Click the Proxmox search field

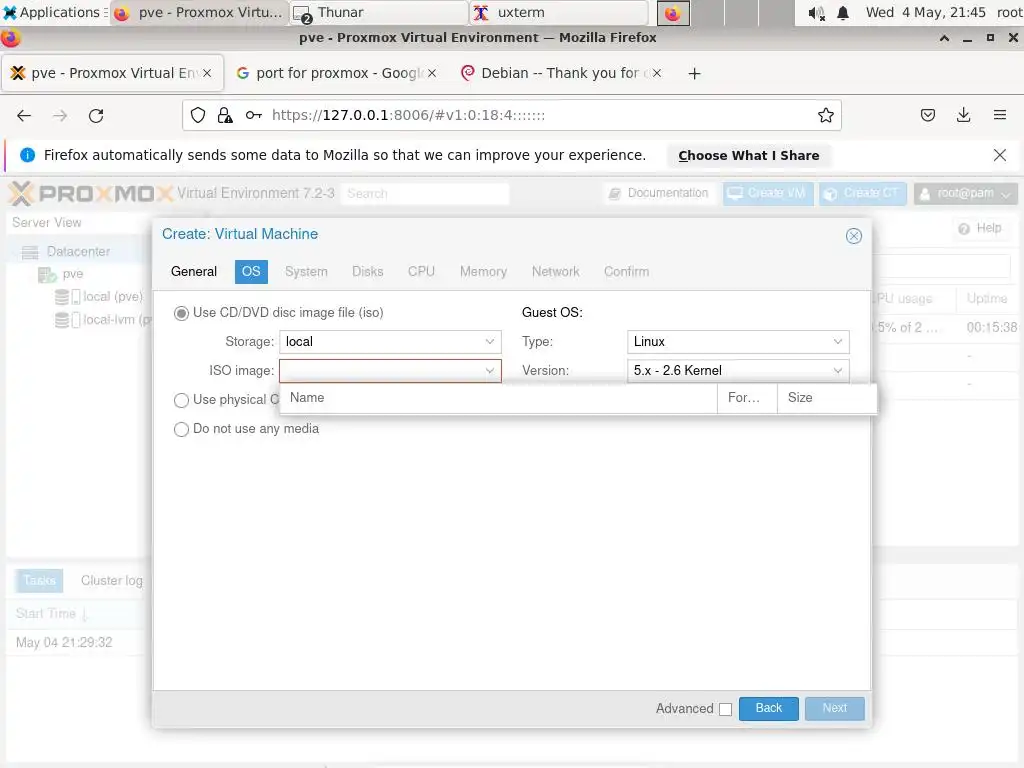[x=424, y=193]
